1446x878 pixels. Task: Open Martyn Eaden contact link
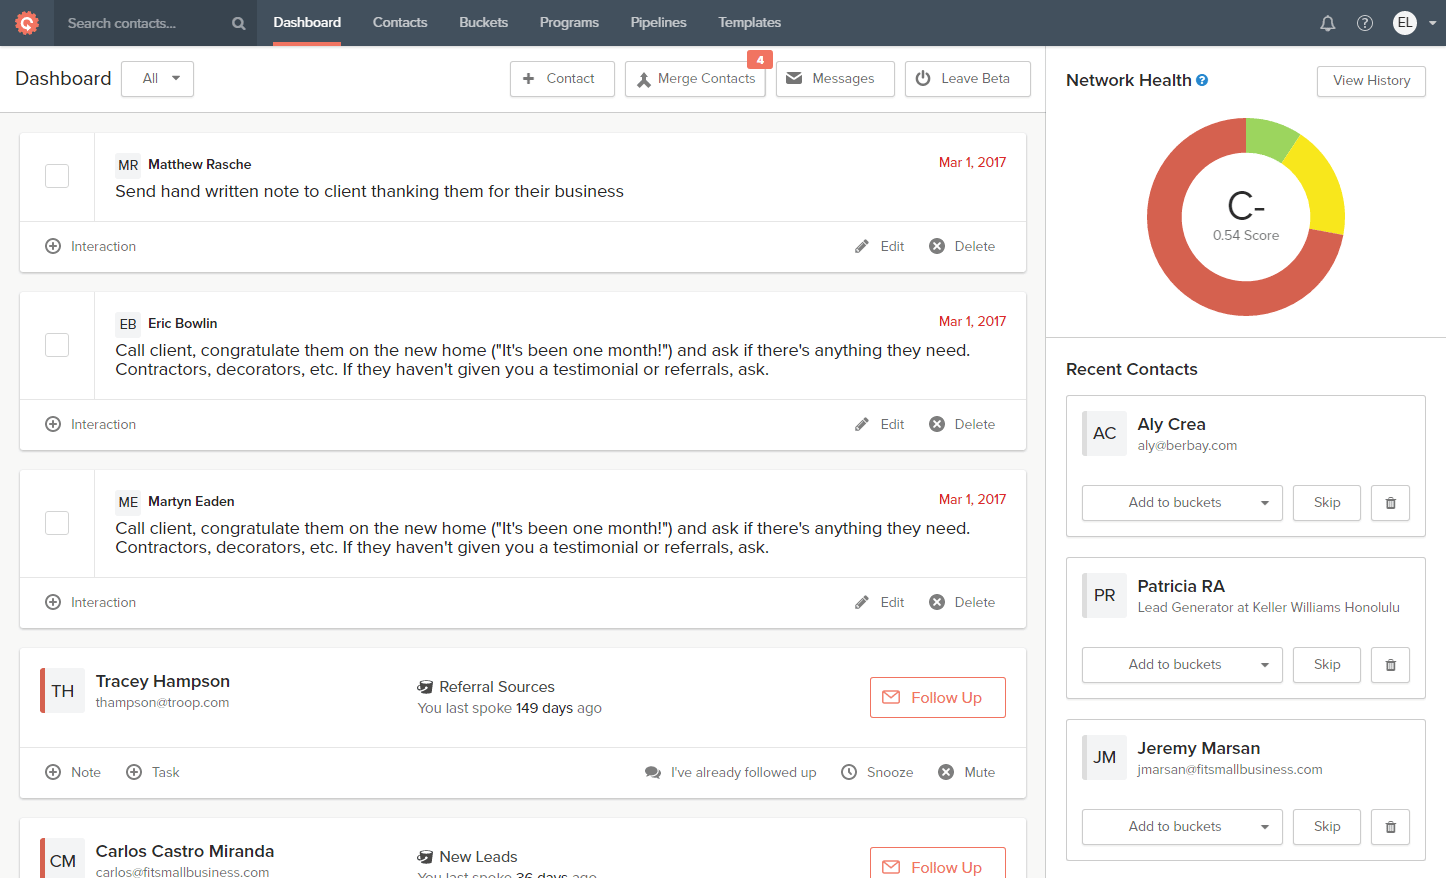coord(191,501)
